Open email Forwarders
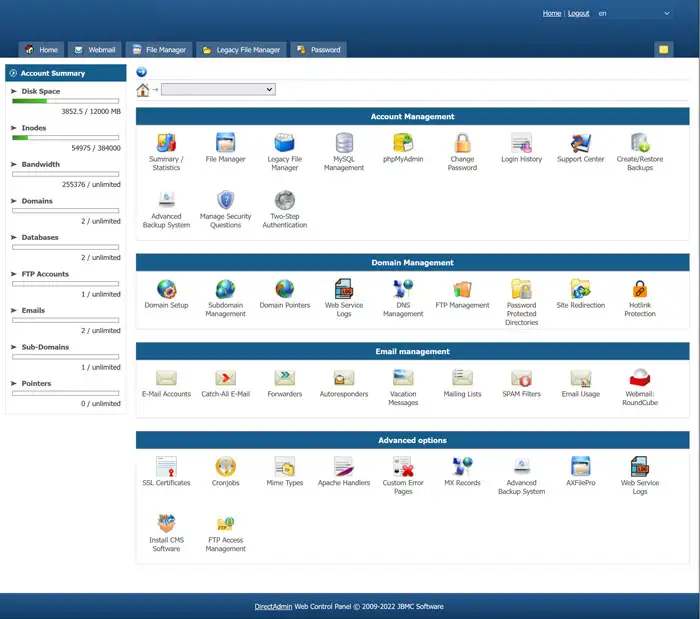This screenshot has height=619, width=700. (x=284, y=382)
